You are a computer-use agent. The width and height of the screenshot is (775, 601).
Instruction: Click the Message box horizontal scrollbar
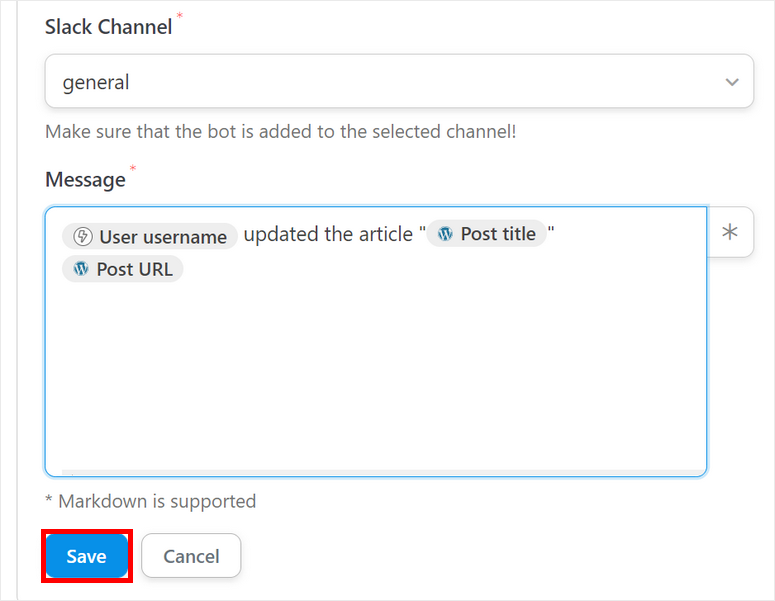pyautogui.click(x=380, y=471)
